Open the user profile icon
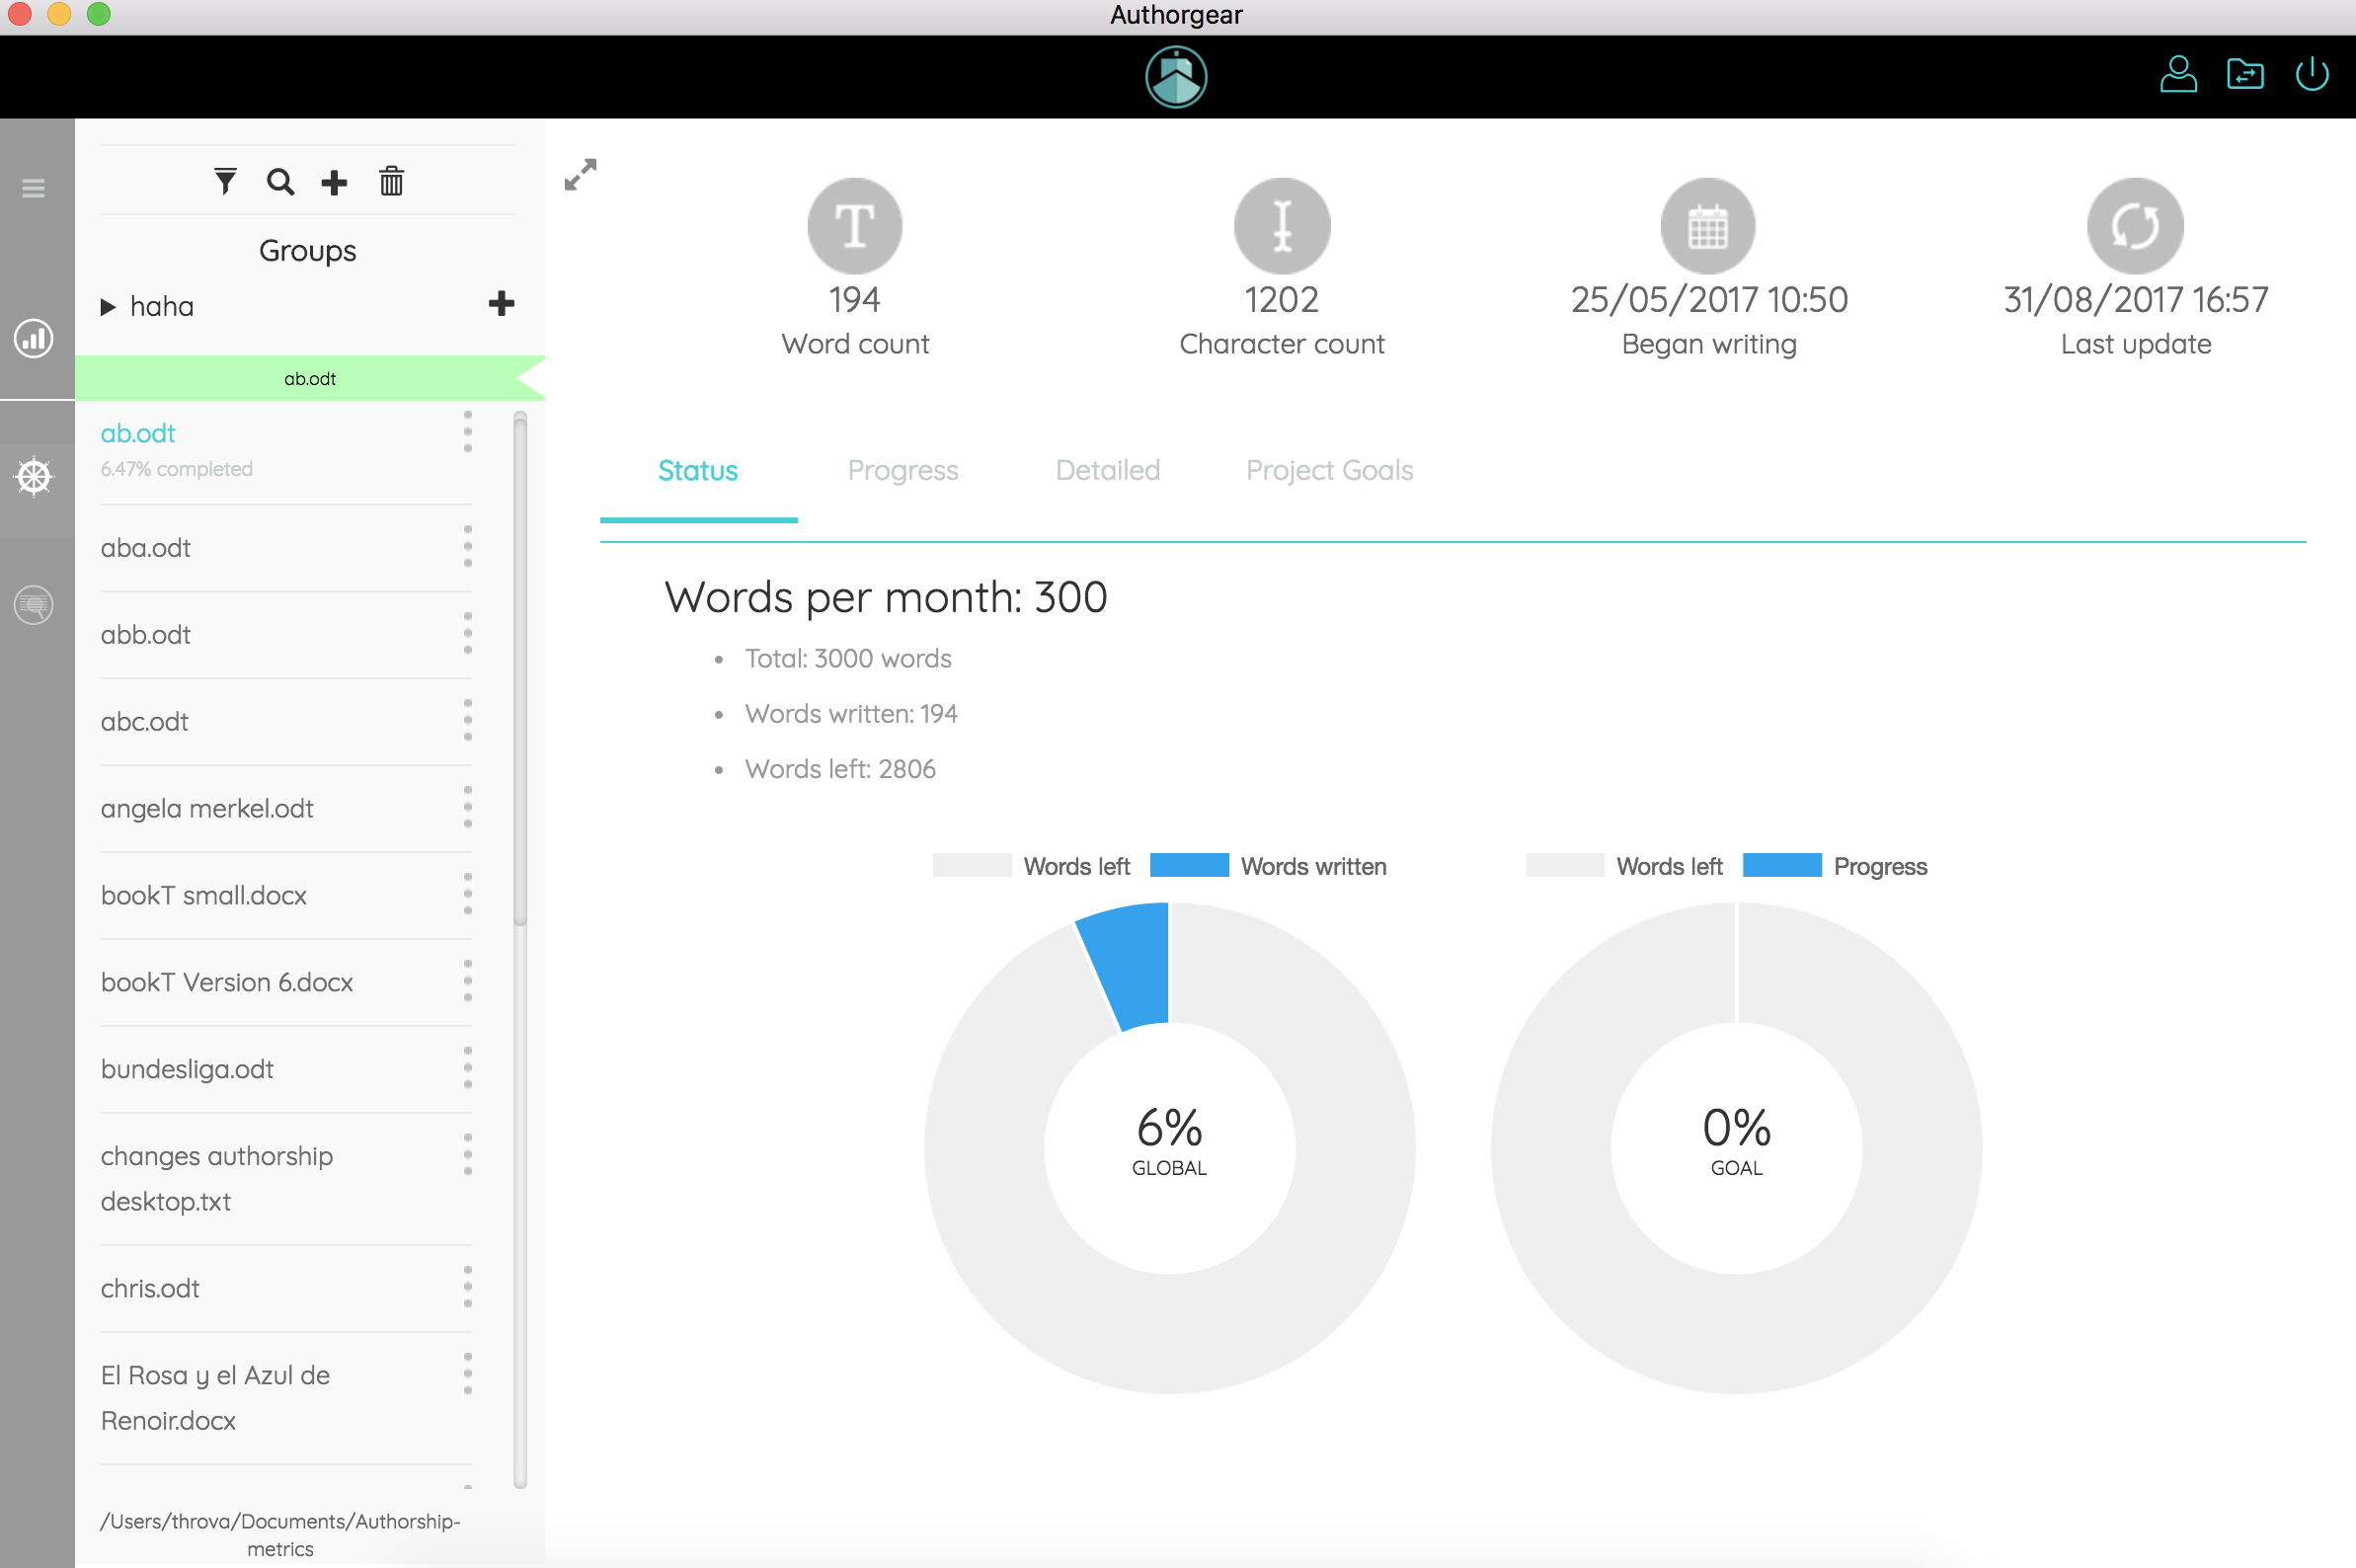The height and width of the screenshot is (1568, 2356). click(x=2178, y=74)
